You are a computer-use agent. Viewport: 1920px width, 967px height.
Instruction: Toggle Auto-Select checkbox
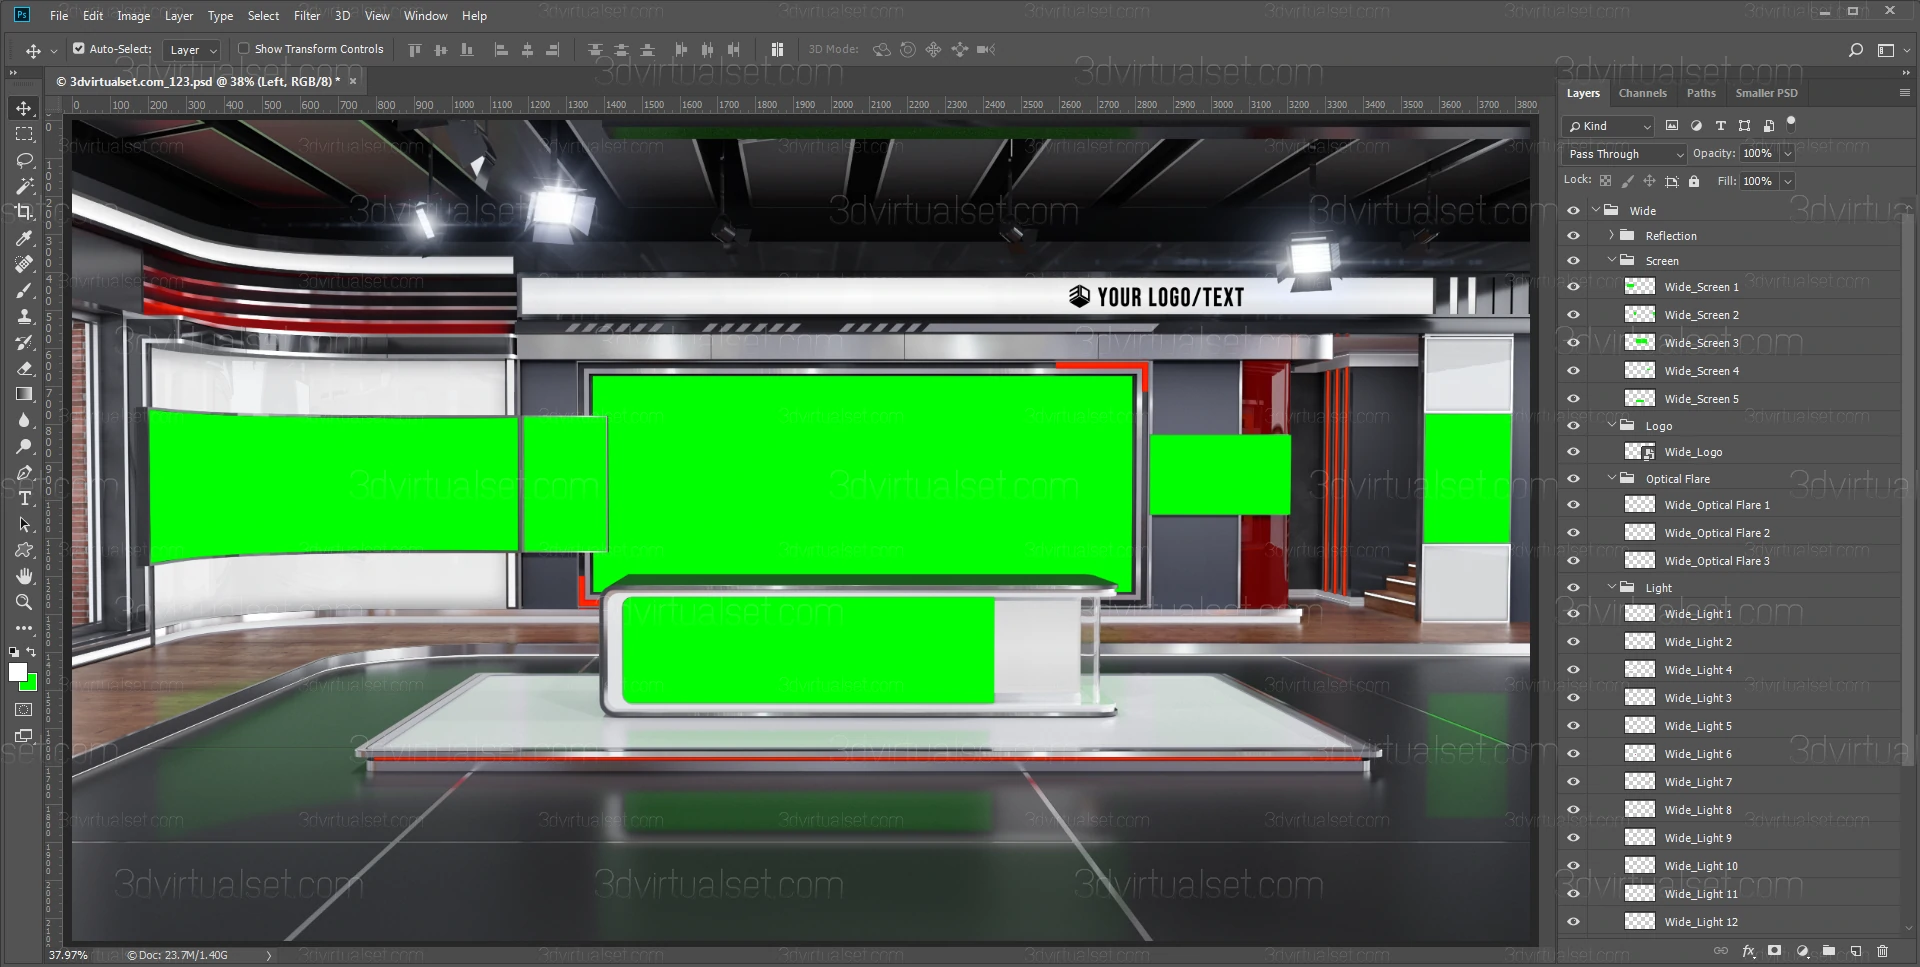79,48
